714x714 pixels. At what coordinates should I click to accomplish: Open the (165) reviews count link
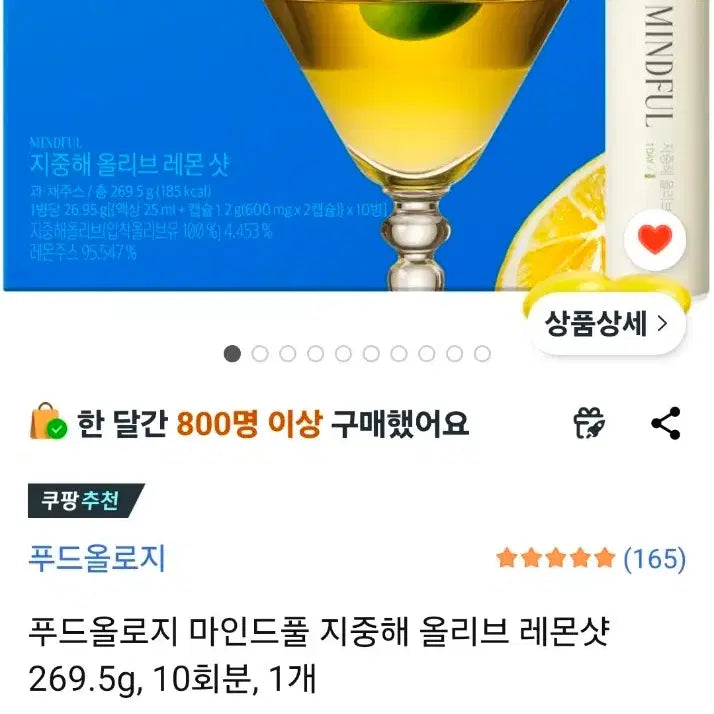tap(654, 558)
